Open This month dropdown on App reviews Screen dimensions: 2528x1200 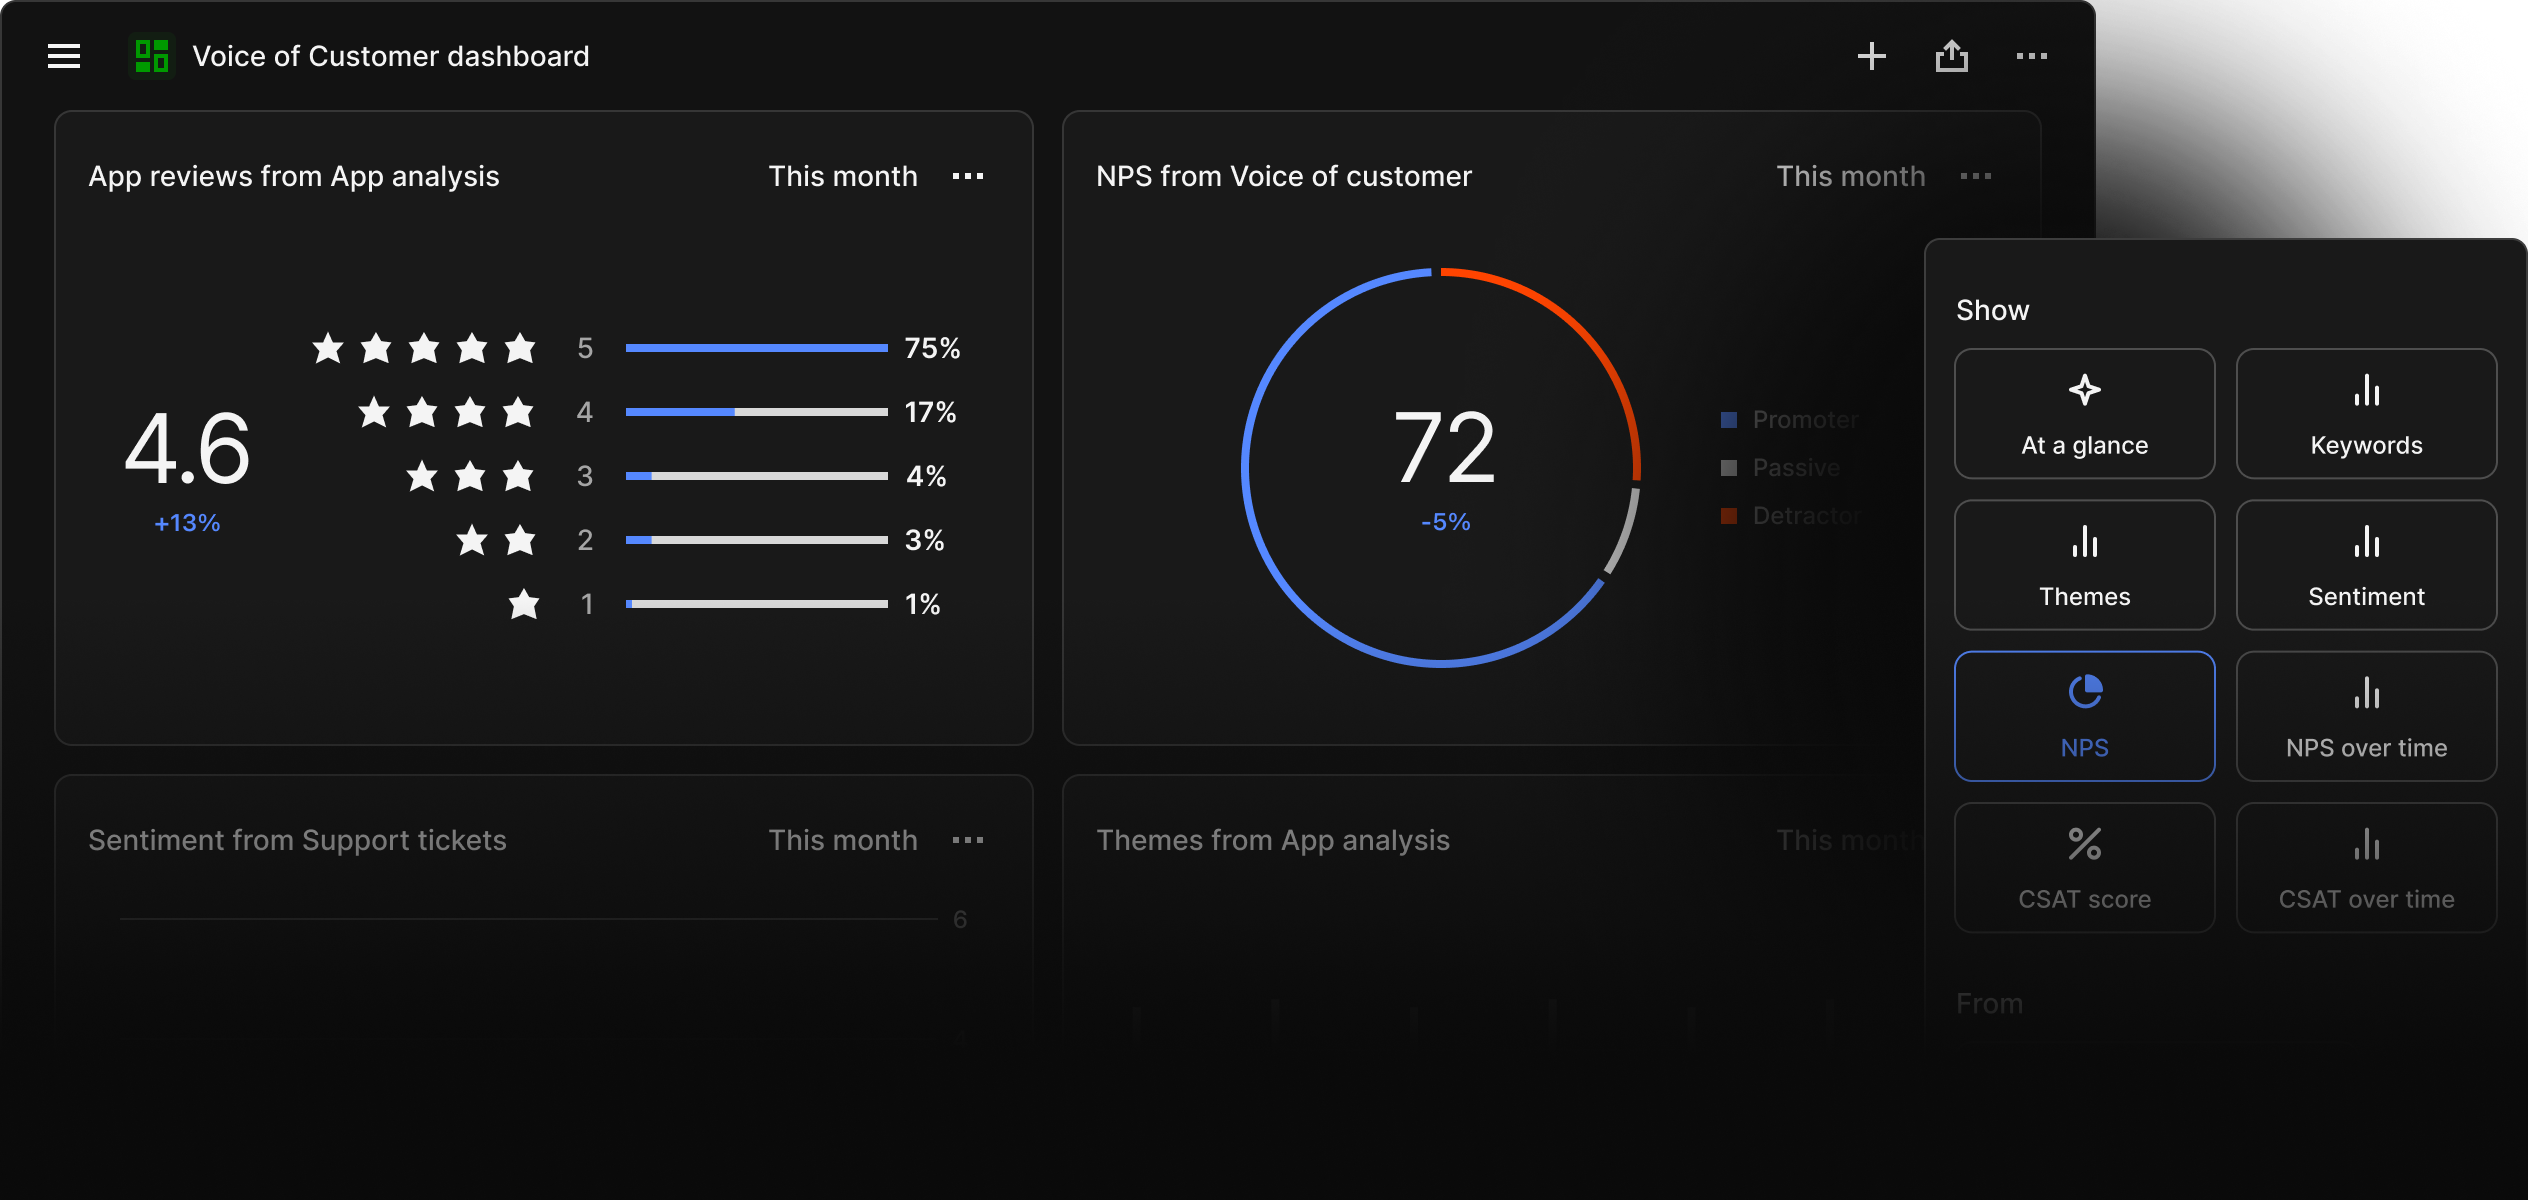pos(842,176)
